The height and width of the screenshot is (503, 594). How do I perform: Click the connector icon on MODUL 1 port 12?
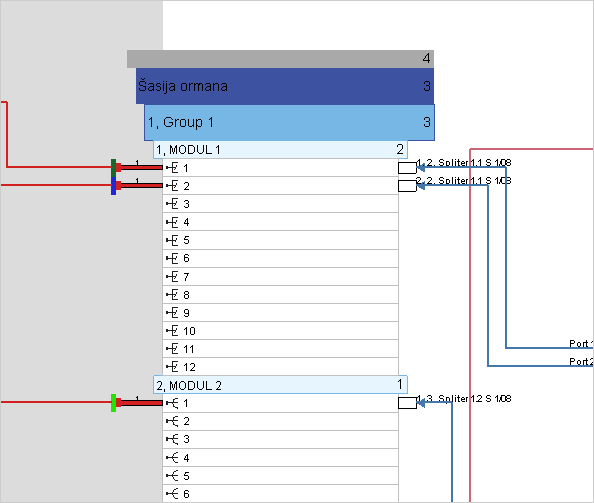(x=172, y=367)
